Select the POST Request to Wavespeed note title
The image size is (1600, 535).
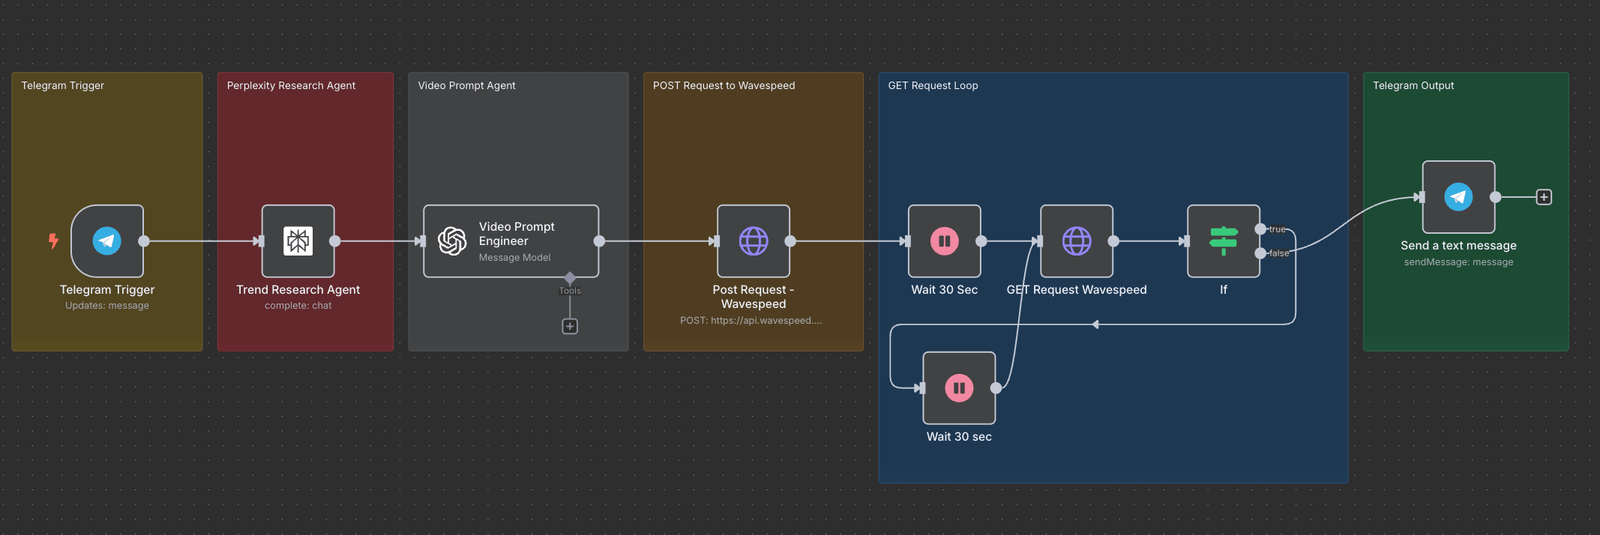(x=724, y=86)
